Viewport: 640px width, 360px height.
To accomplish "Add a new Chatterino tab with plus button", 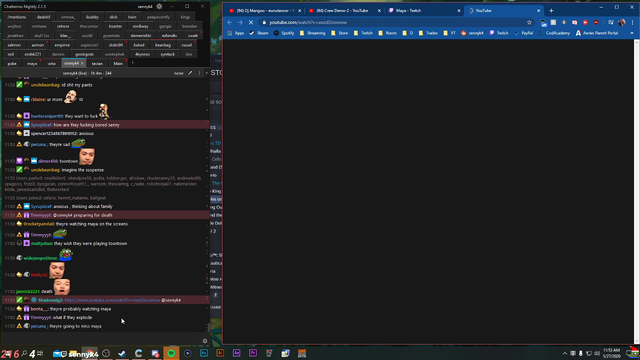I will [x=132, y=63].
